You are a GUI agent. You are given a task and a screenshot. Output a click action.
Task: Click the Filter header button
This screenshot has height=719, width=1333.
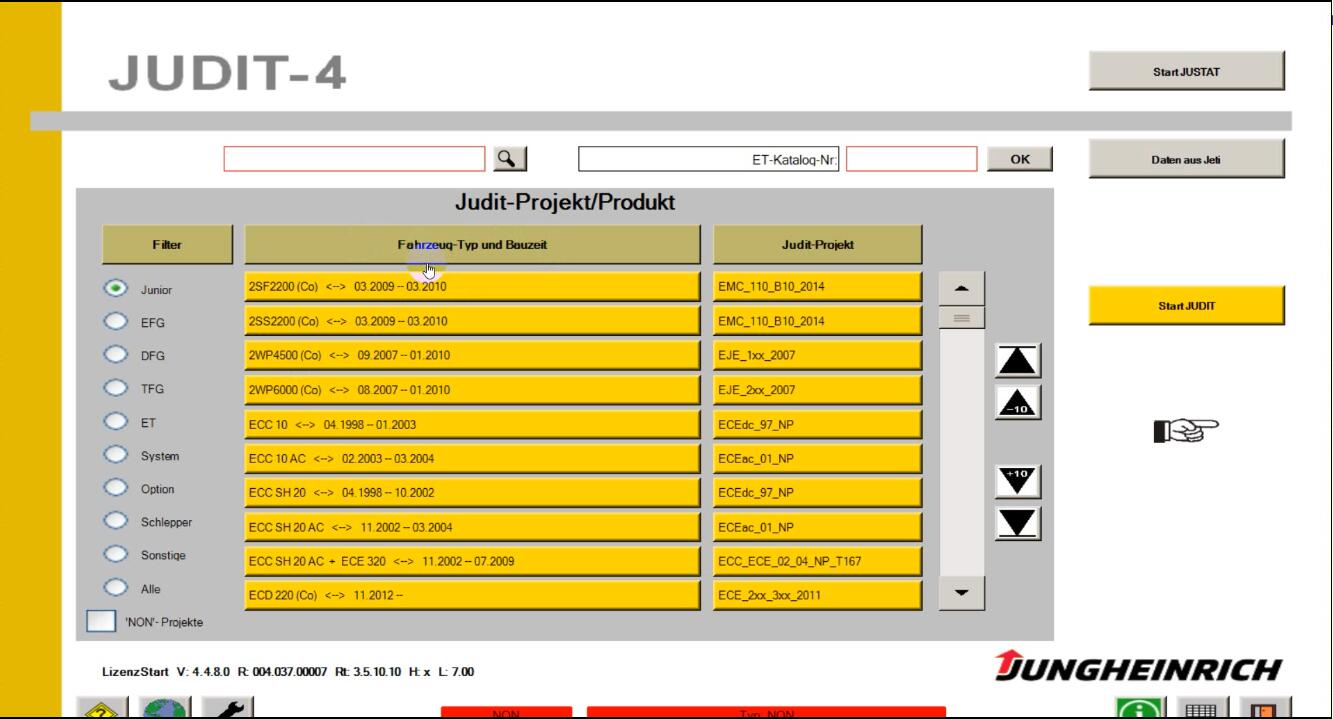tap(167, 244)
